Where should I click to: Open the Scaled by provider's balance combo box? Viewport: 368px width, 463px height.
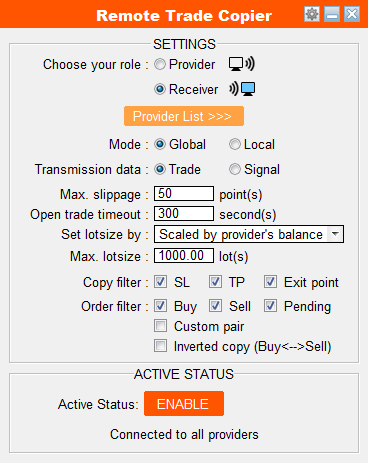point(249,234)
